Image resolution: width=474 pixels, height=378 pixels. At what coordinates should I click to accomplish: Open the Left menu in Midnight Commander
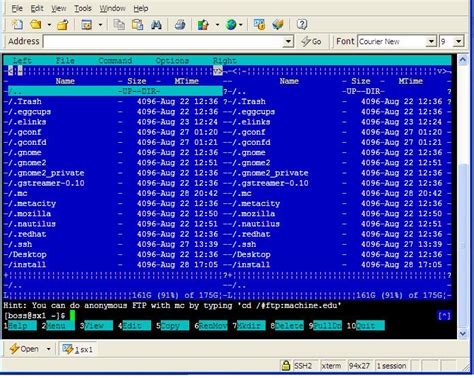point(22,61)
